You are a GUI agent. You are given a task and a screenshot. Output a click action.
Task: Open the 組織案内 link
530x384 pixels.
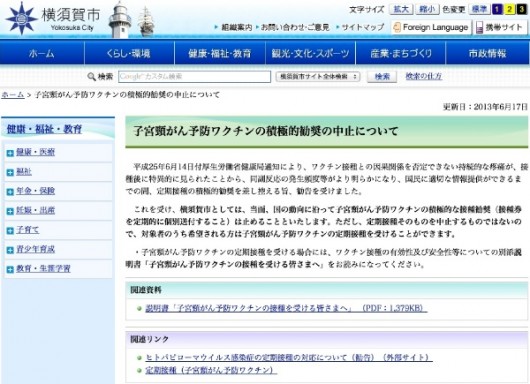pyautogui.click(x=236, y=27)
